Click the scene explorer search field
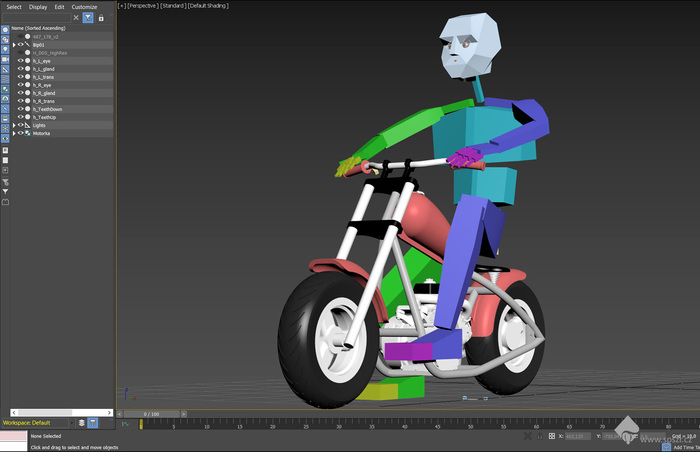The width and height of the screenshot is (700, 452). pyautogui.click(x=36, y=17)
